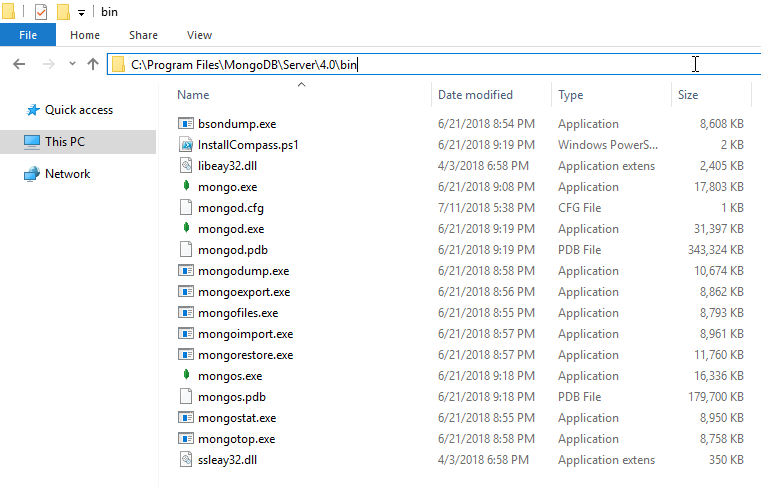This screenshot has height=487, width=761.
Task: Click the libeay32.dll file icon
Action: click(x=186, y=166)
